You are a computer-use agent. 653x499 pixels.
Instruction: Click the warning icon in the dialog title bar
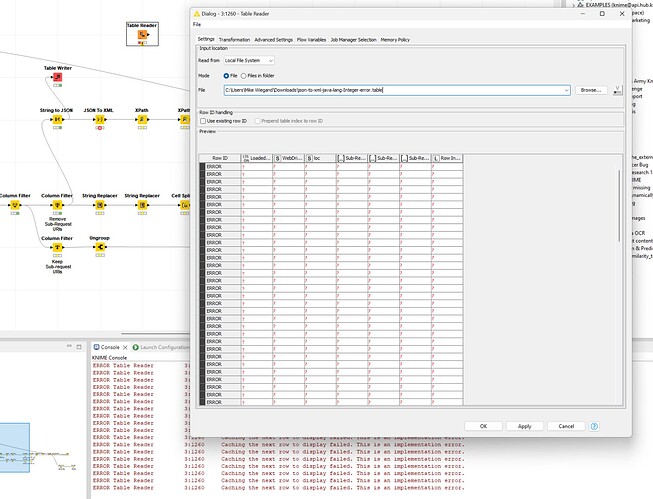pyautogui.click(x=197, y=14)
